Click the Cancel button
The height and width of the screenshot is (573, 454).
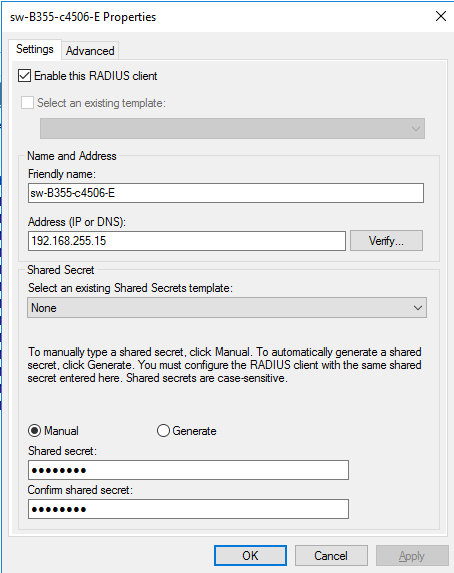(x=331, y=556)
